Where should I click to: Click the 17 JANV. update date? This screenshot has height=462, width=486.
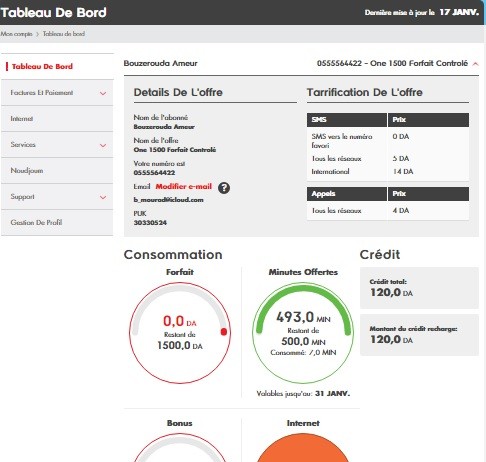point(459,12)
